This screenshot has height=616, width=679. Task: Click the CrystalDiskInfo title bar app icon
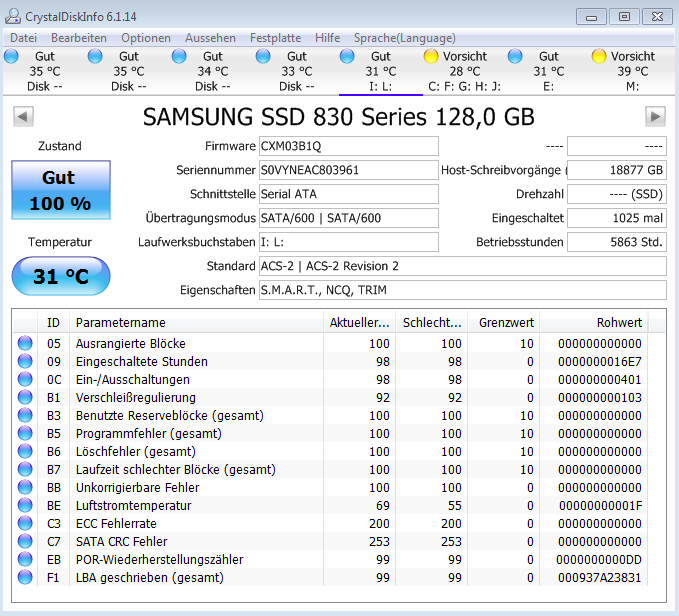(x=13, y=16)
